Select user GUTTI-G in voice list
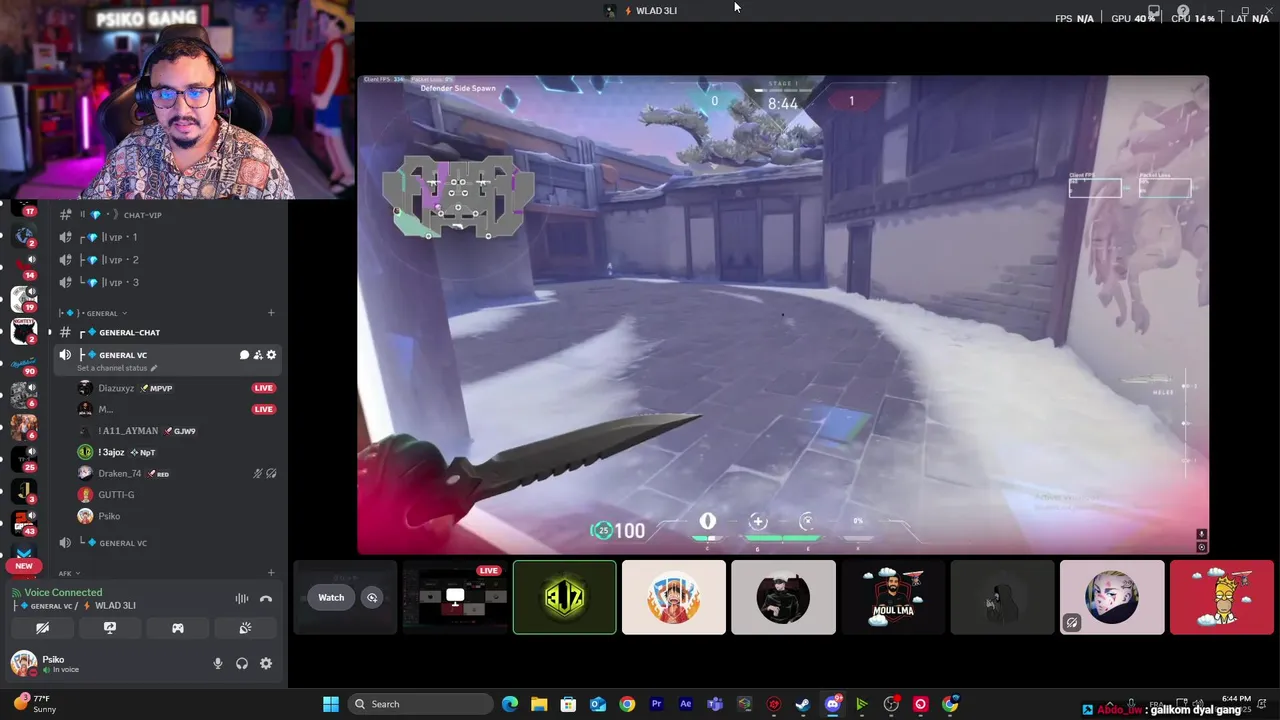This screenshot has height=720, width=1280. 116,495
